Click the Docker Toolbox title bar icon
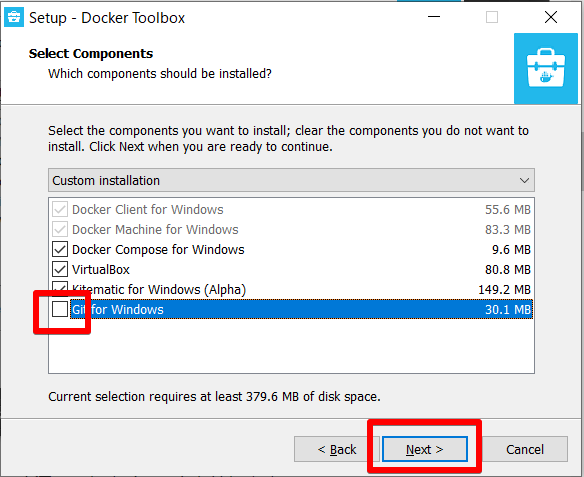This screenshot has height=477, width=584. pyautogui.click(x=14, y=18)
